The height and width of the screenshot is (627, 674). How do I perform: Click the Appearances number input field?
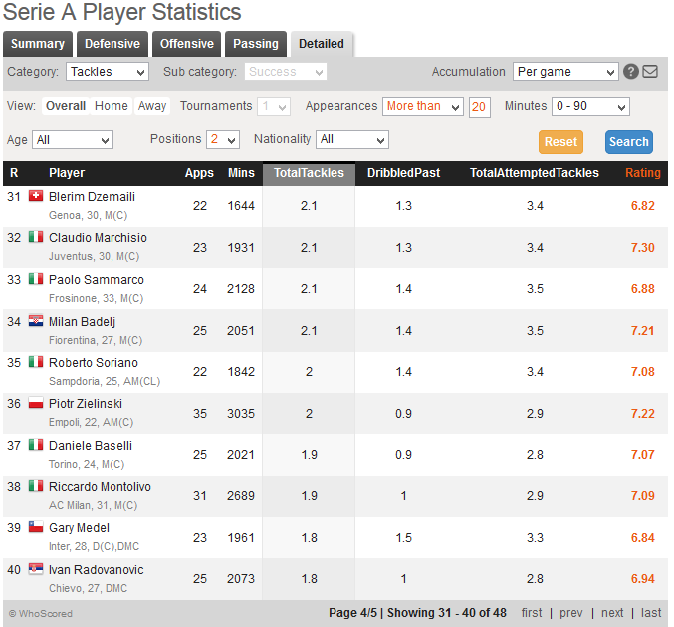coord(479,107)
